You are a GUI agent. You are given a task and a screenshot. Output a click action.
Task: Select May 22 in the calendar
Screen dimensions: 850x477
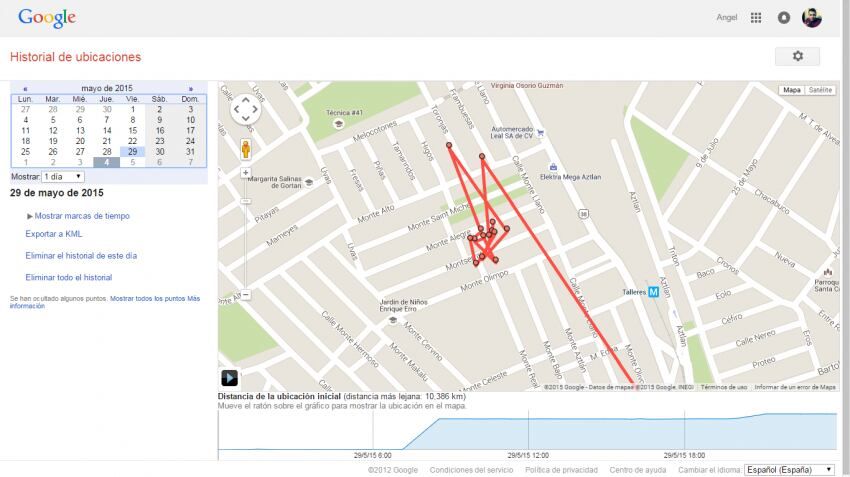click(133, 141)
